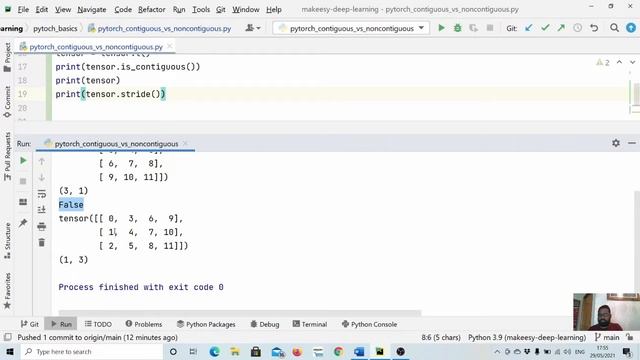The height and width of the screenshot is (360, 640).
Task: Open Microsoft Edge from taskbar
Action: pyautogui.click(x=214, y=351)
